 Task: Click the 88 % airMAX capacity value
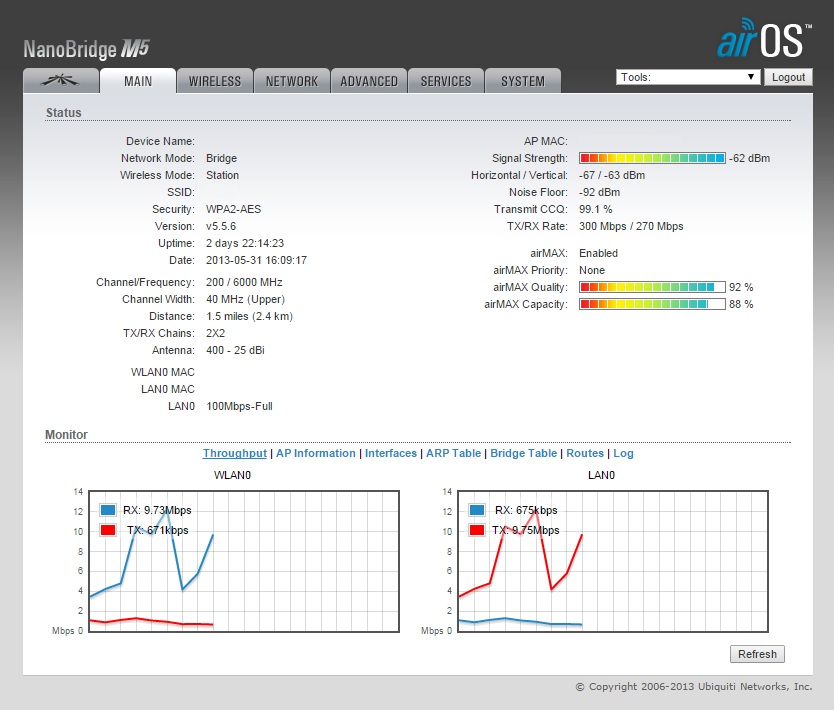[x=741, y=304]
